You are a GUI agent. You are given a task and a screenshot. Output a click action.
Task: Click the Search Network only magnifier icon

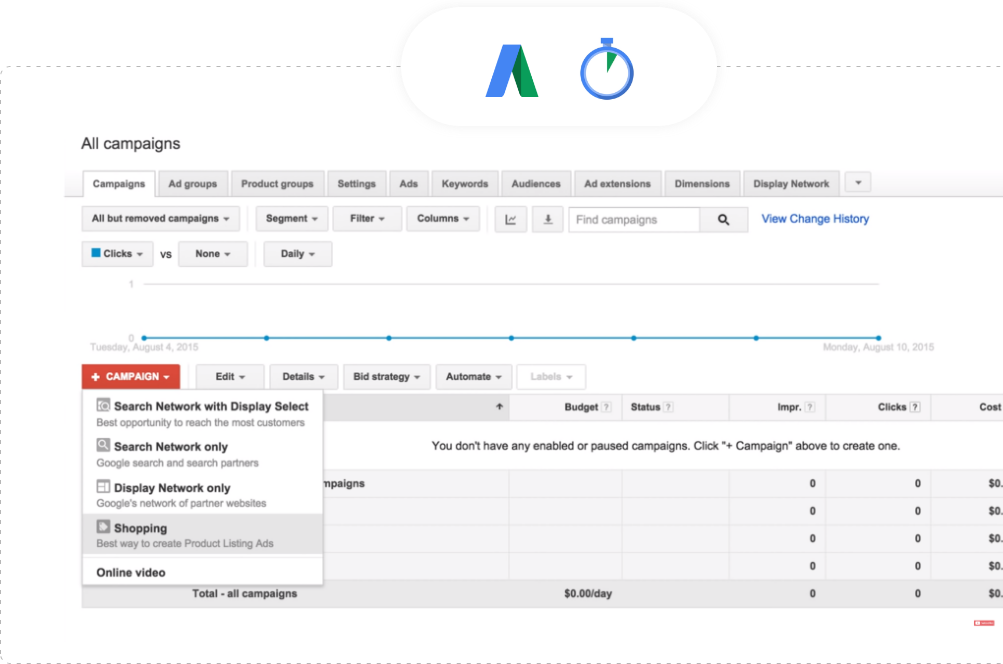point(103,445)
